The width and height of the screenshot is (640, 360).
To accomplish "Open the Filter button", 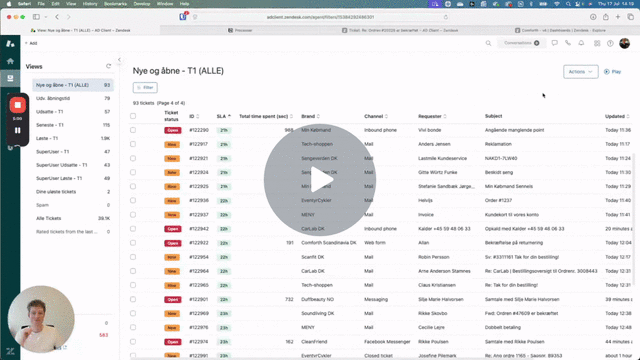I will (145, 87).
